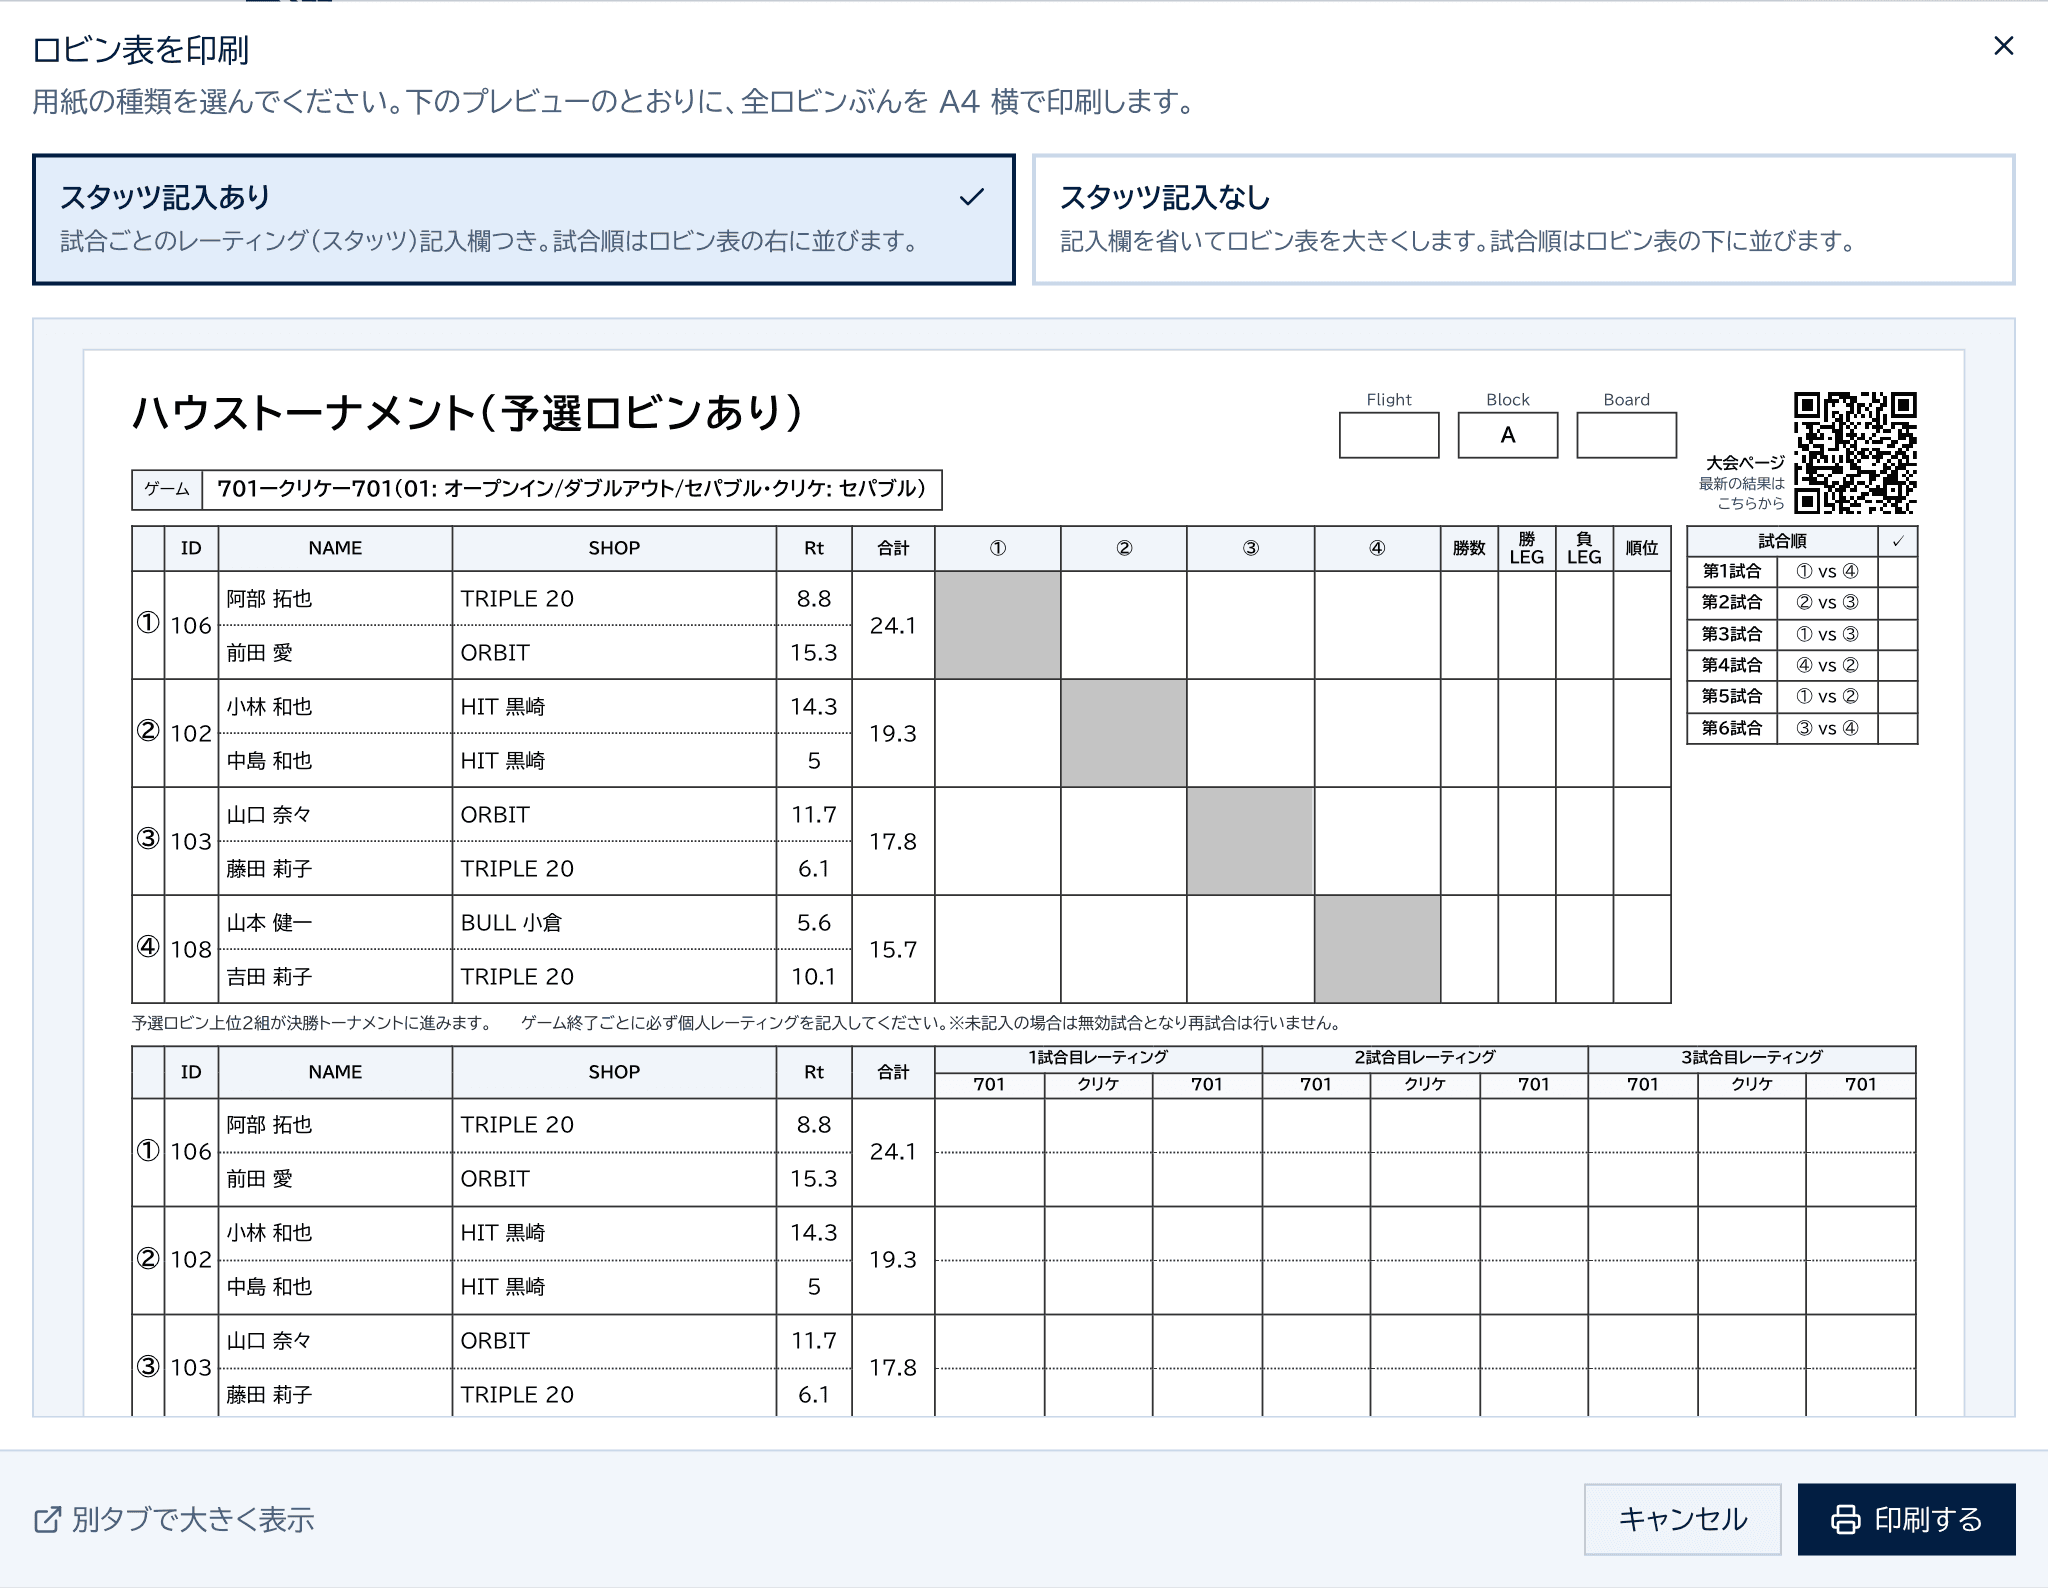Select the スタッツ記入あり paper option
The height and width of the screenshot is (1588, 2048).
coord(523,219)
